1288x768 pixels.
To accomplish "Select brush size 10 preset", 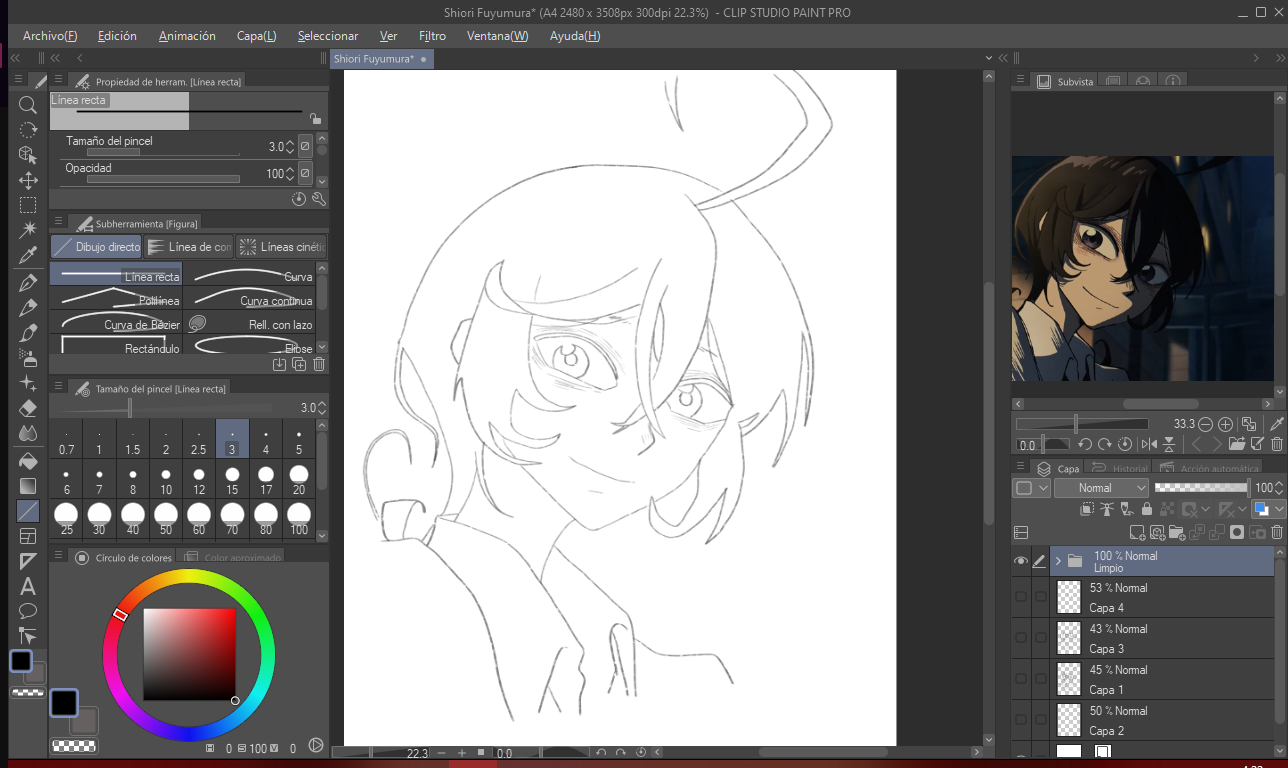I will (166, 480).
